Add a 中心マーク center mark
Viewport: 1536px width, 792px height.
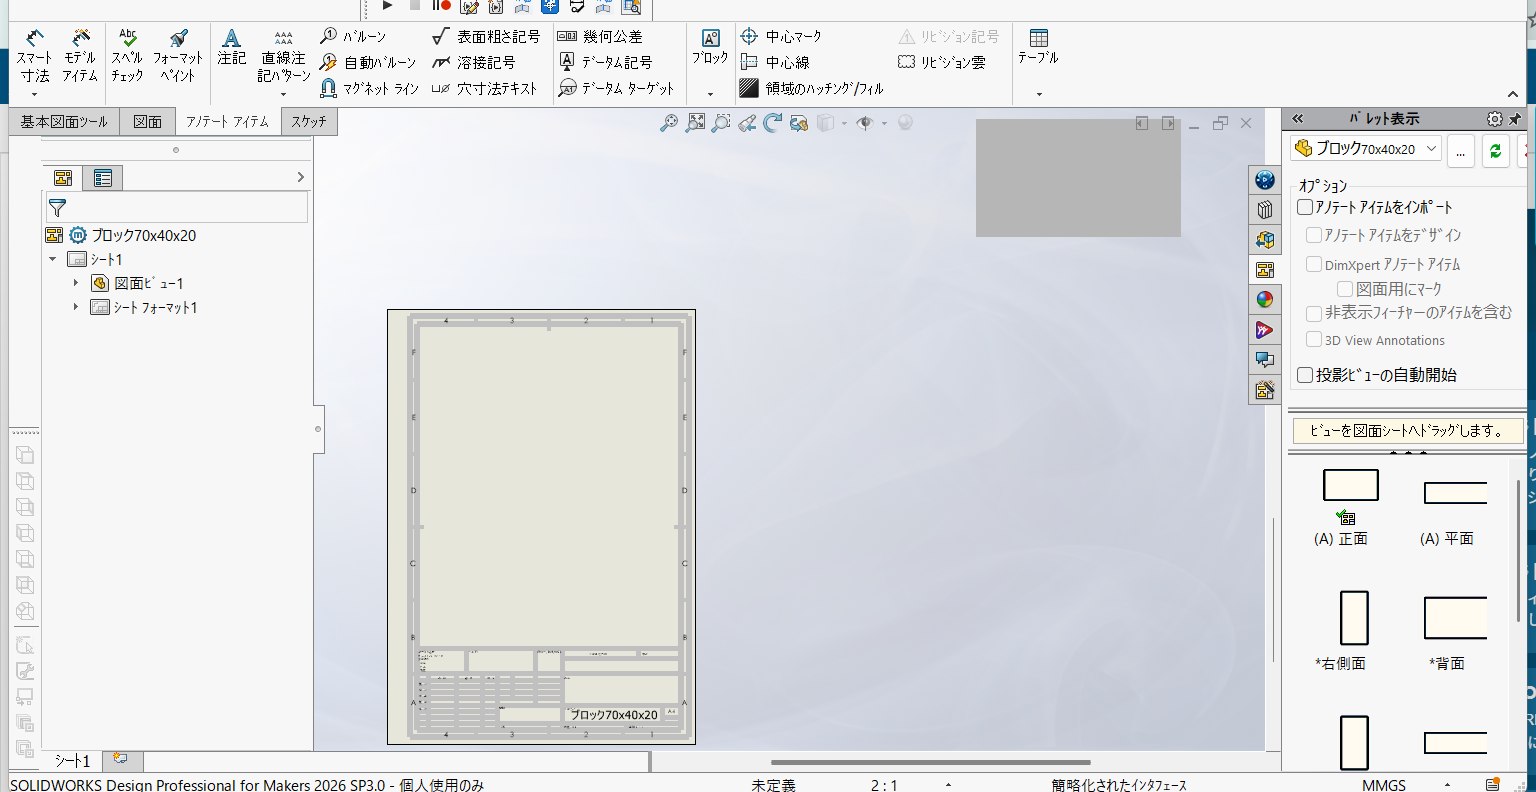[781, 36]
